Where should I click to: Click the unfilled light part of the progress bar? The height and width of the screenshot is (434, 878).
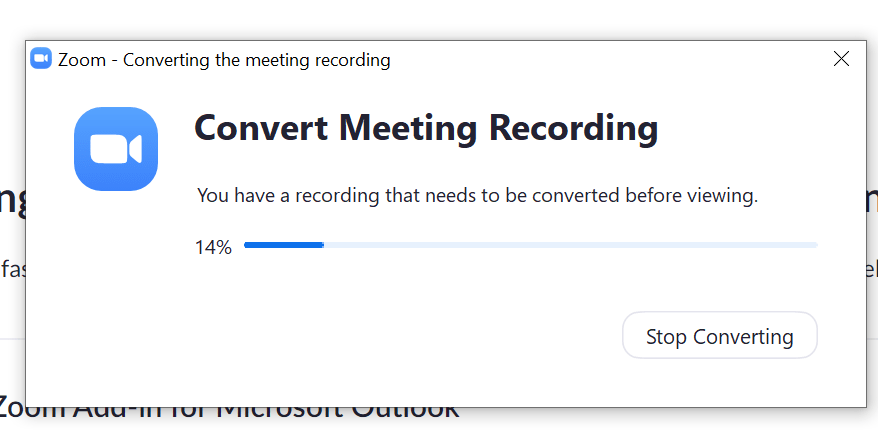point(570,245)
